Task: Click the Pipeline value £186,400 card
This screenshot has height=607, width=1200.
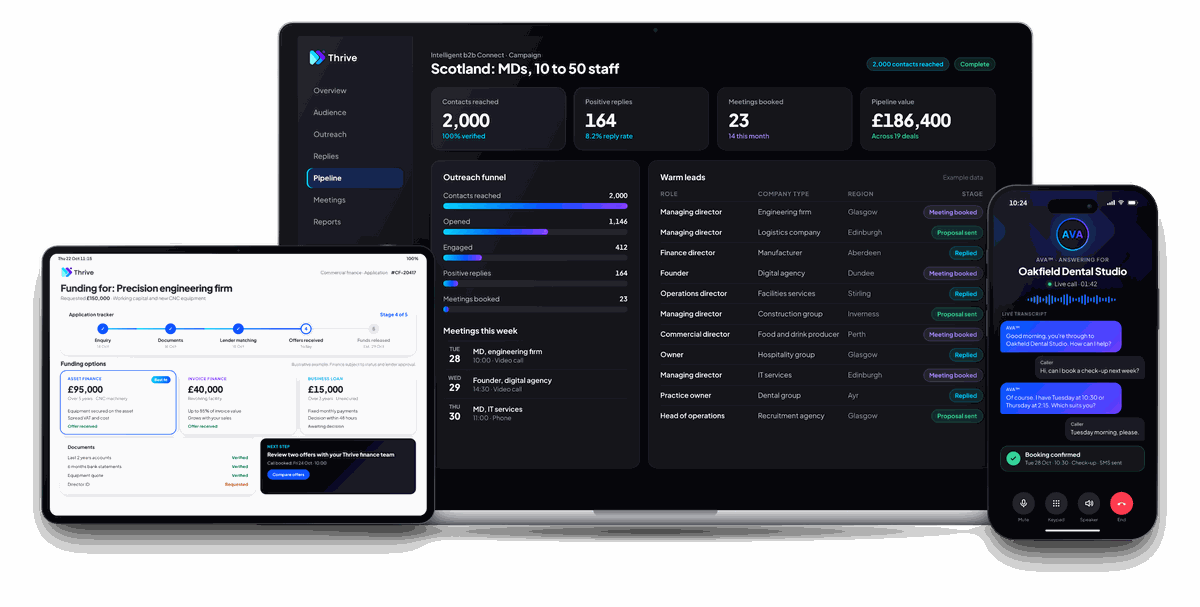Action: pyautogui.click(x=928, y=119)
